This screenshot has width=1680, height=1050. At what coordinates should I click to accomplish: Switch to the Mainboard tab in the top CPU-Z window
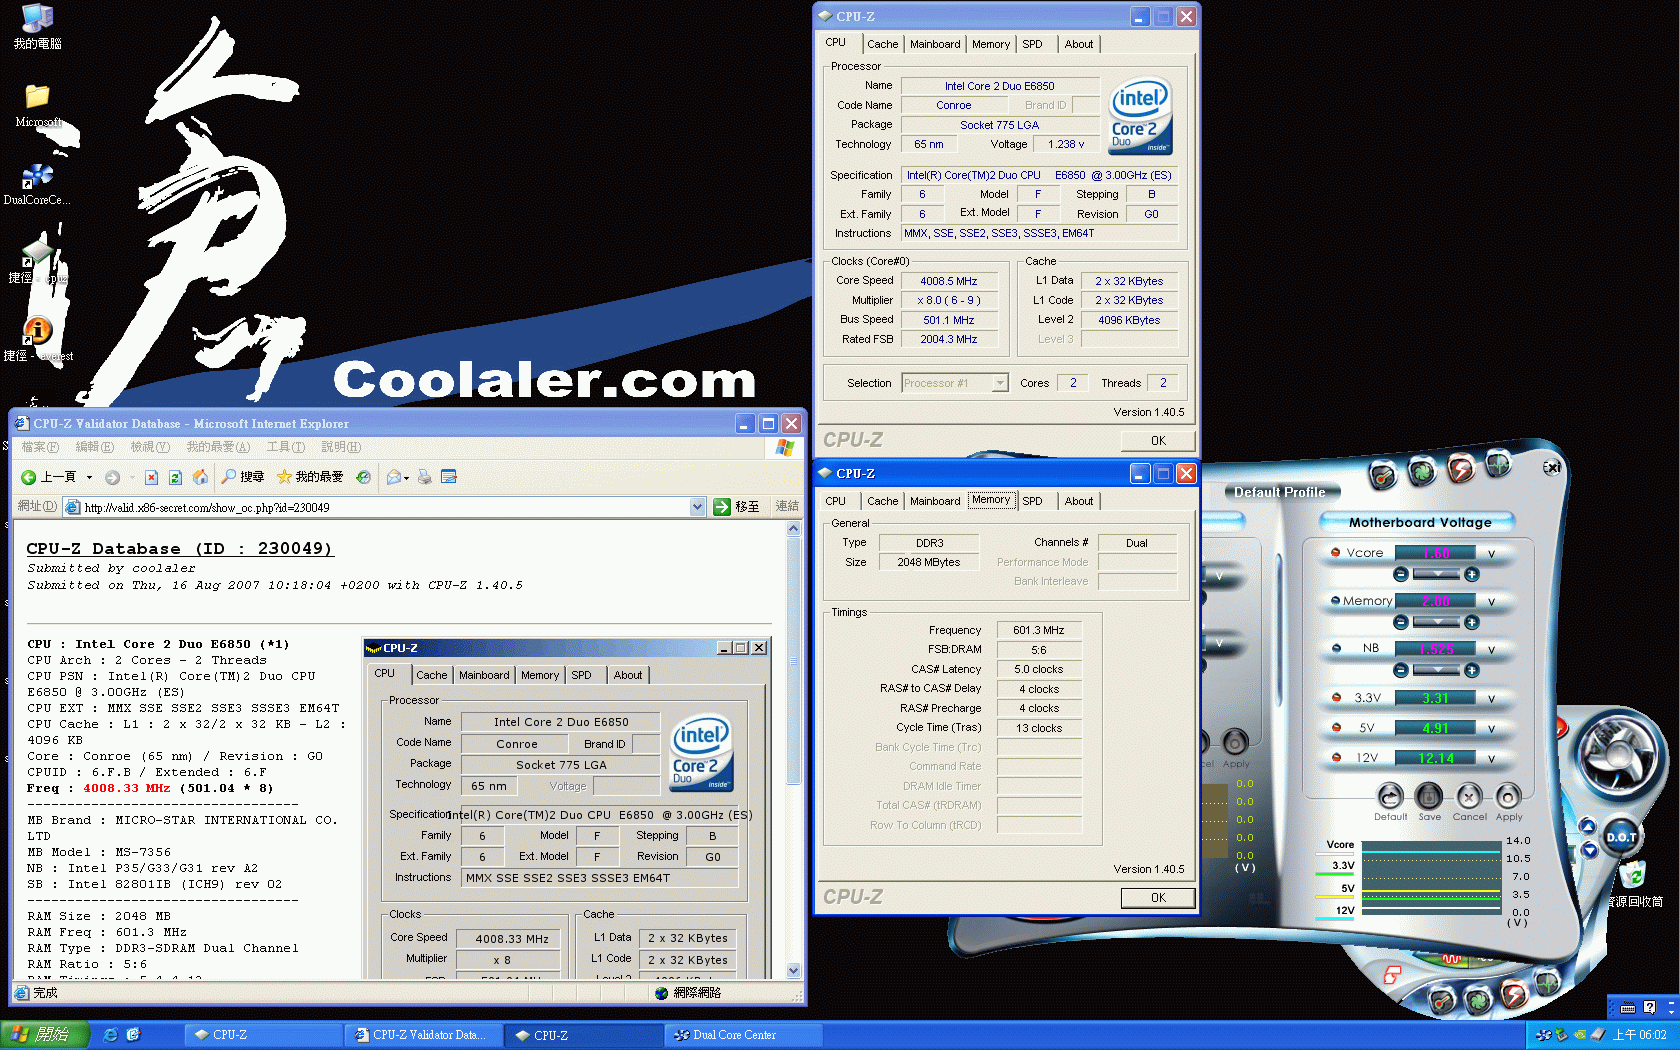point(935,44)
